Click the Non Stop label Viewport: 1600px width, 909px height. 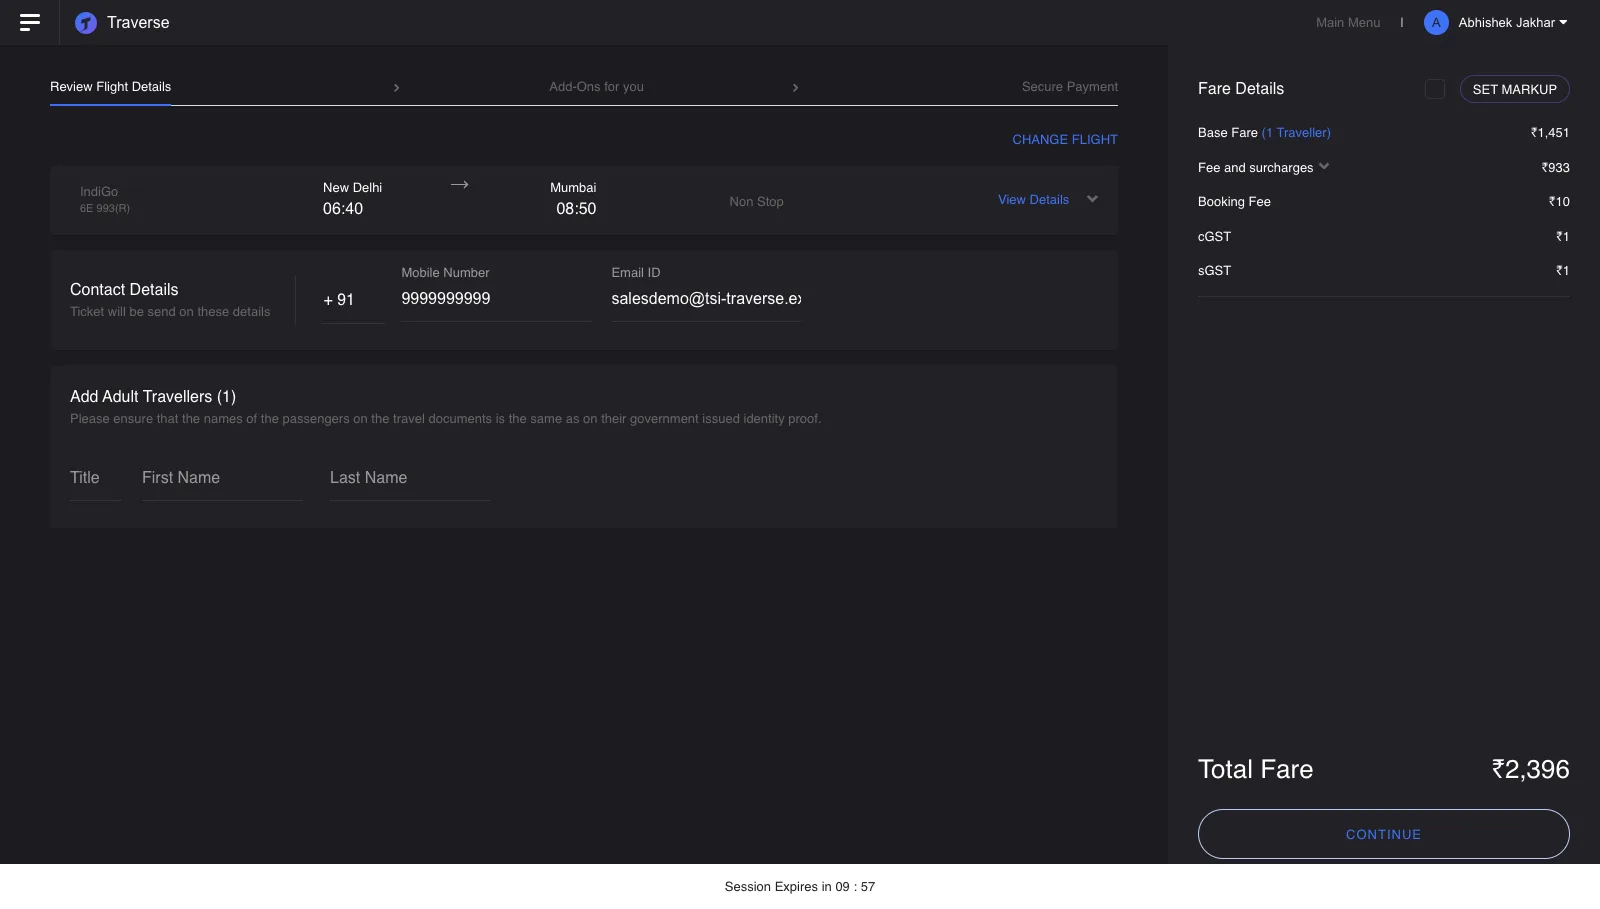[756, 202]
